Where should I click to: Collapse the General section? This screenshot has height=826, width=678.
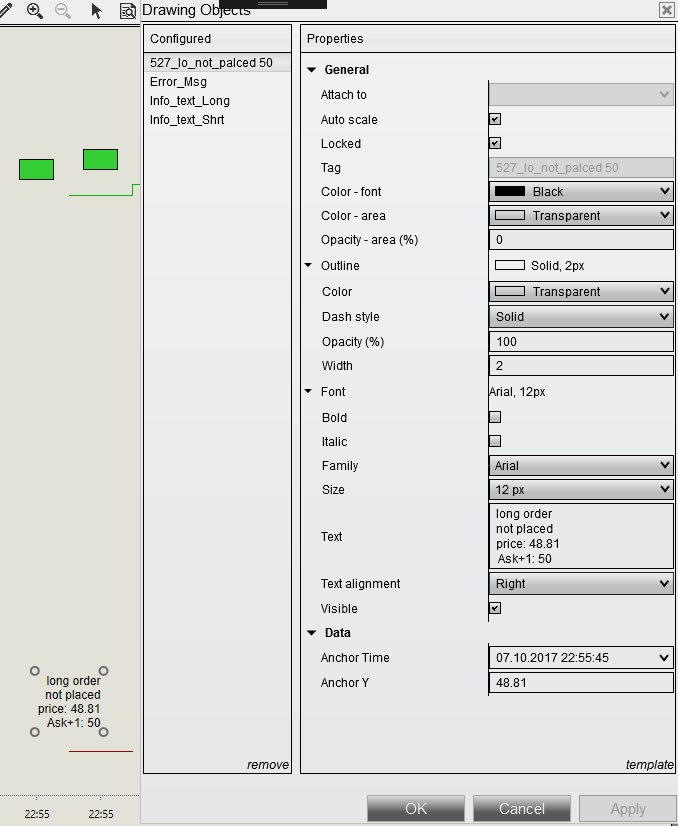point(312,70)
